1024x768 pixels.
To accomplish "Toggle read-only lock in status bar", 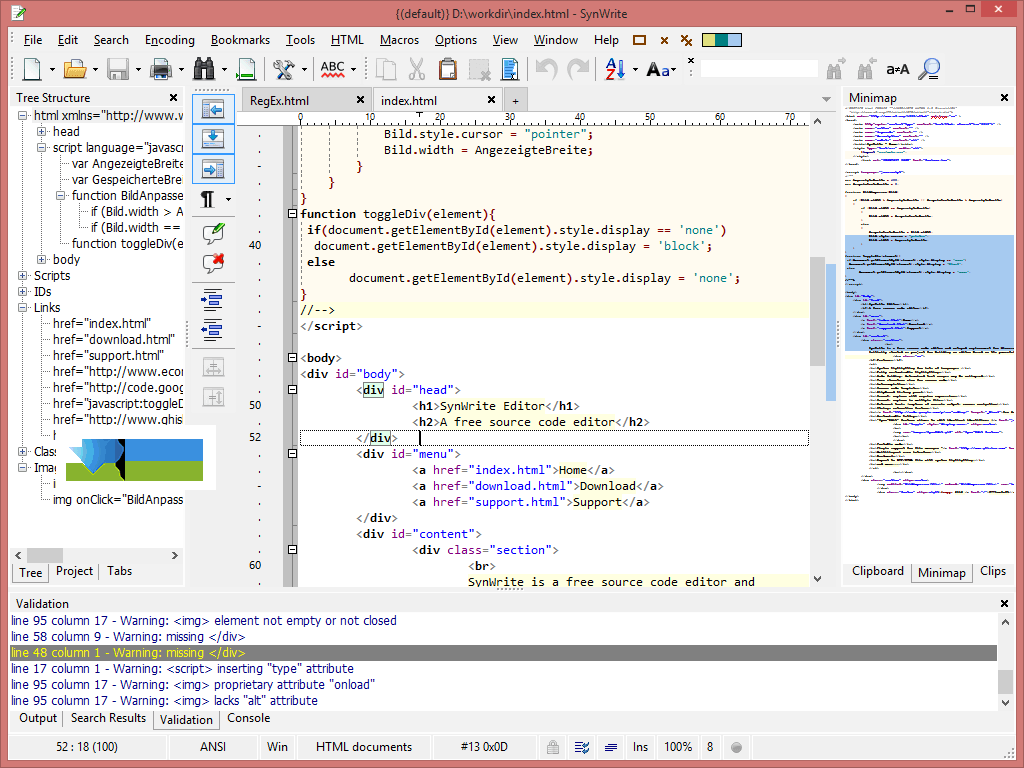I will [552, 746].
